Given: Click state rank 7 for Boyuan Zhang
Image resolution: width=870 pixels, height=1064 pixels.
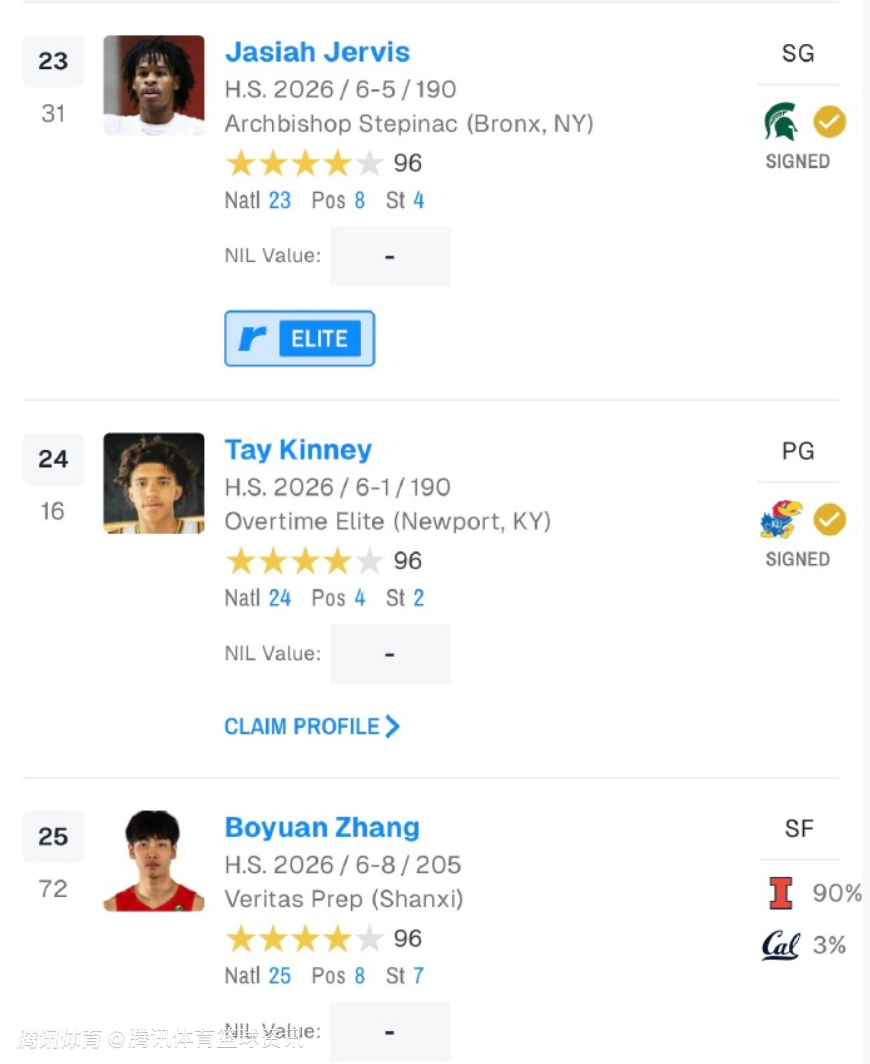Looking at the screenshot, I should coord(418,976).
